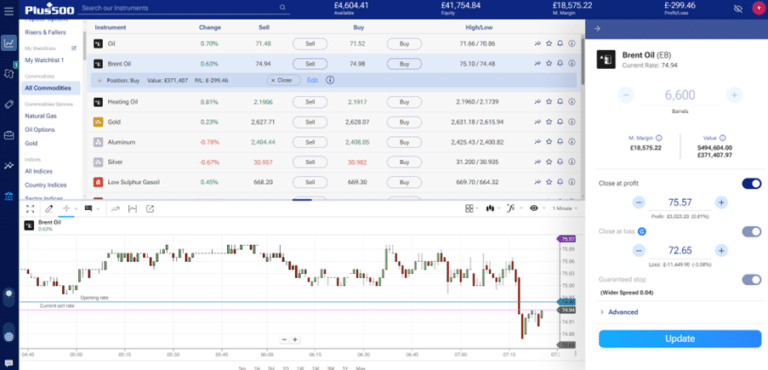Toggle Guaranteed stop switch
Screen dimensions: 768x370
pos(752,279)
